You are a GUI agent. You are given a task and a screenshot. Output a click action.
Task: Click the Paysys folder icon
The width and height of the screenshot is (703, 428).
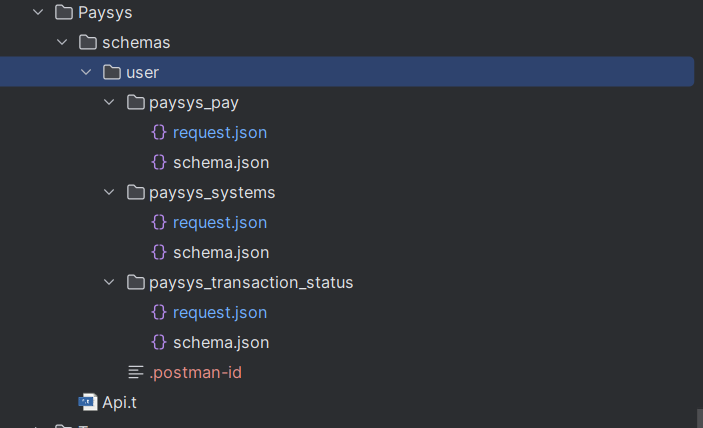(63, 13)
